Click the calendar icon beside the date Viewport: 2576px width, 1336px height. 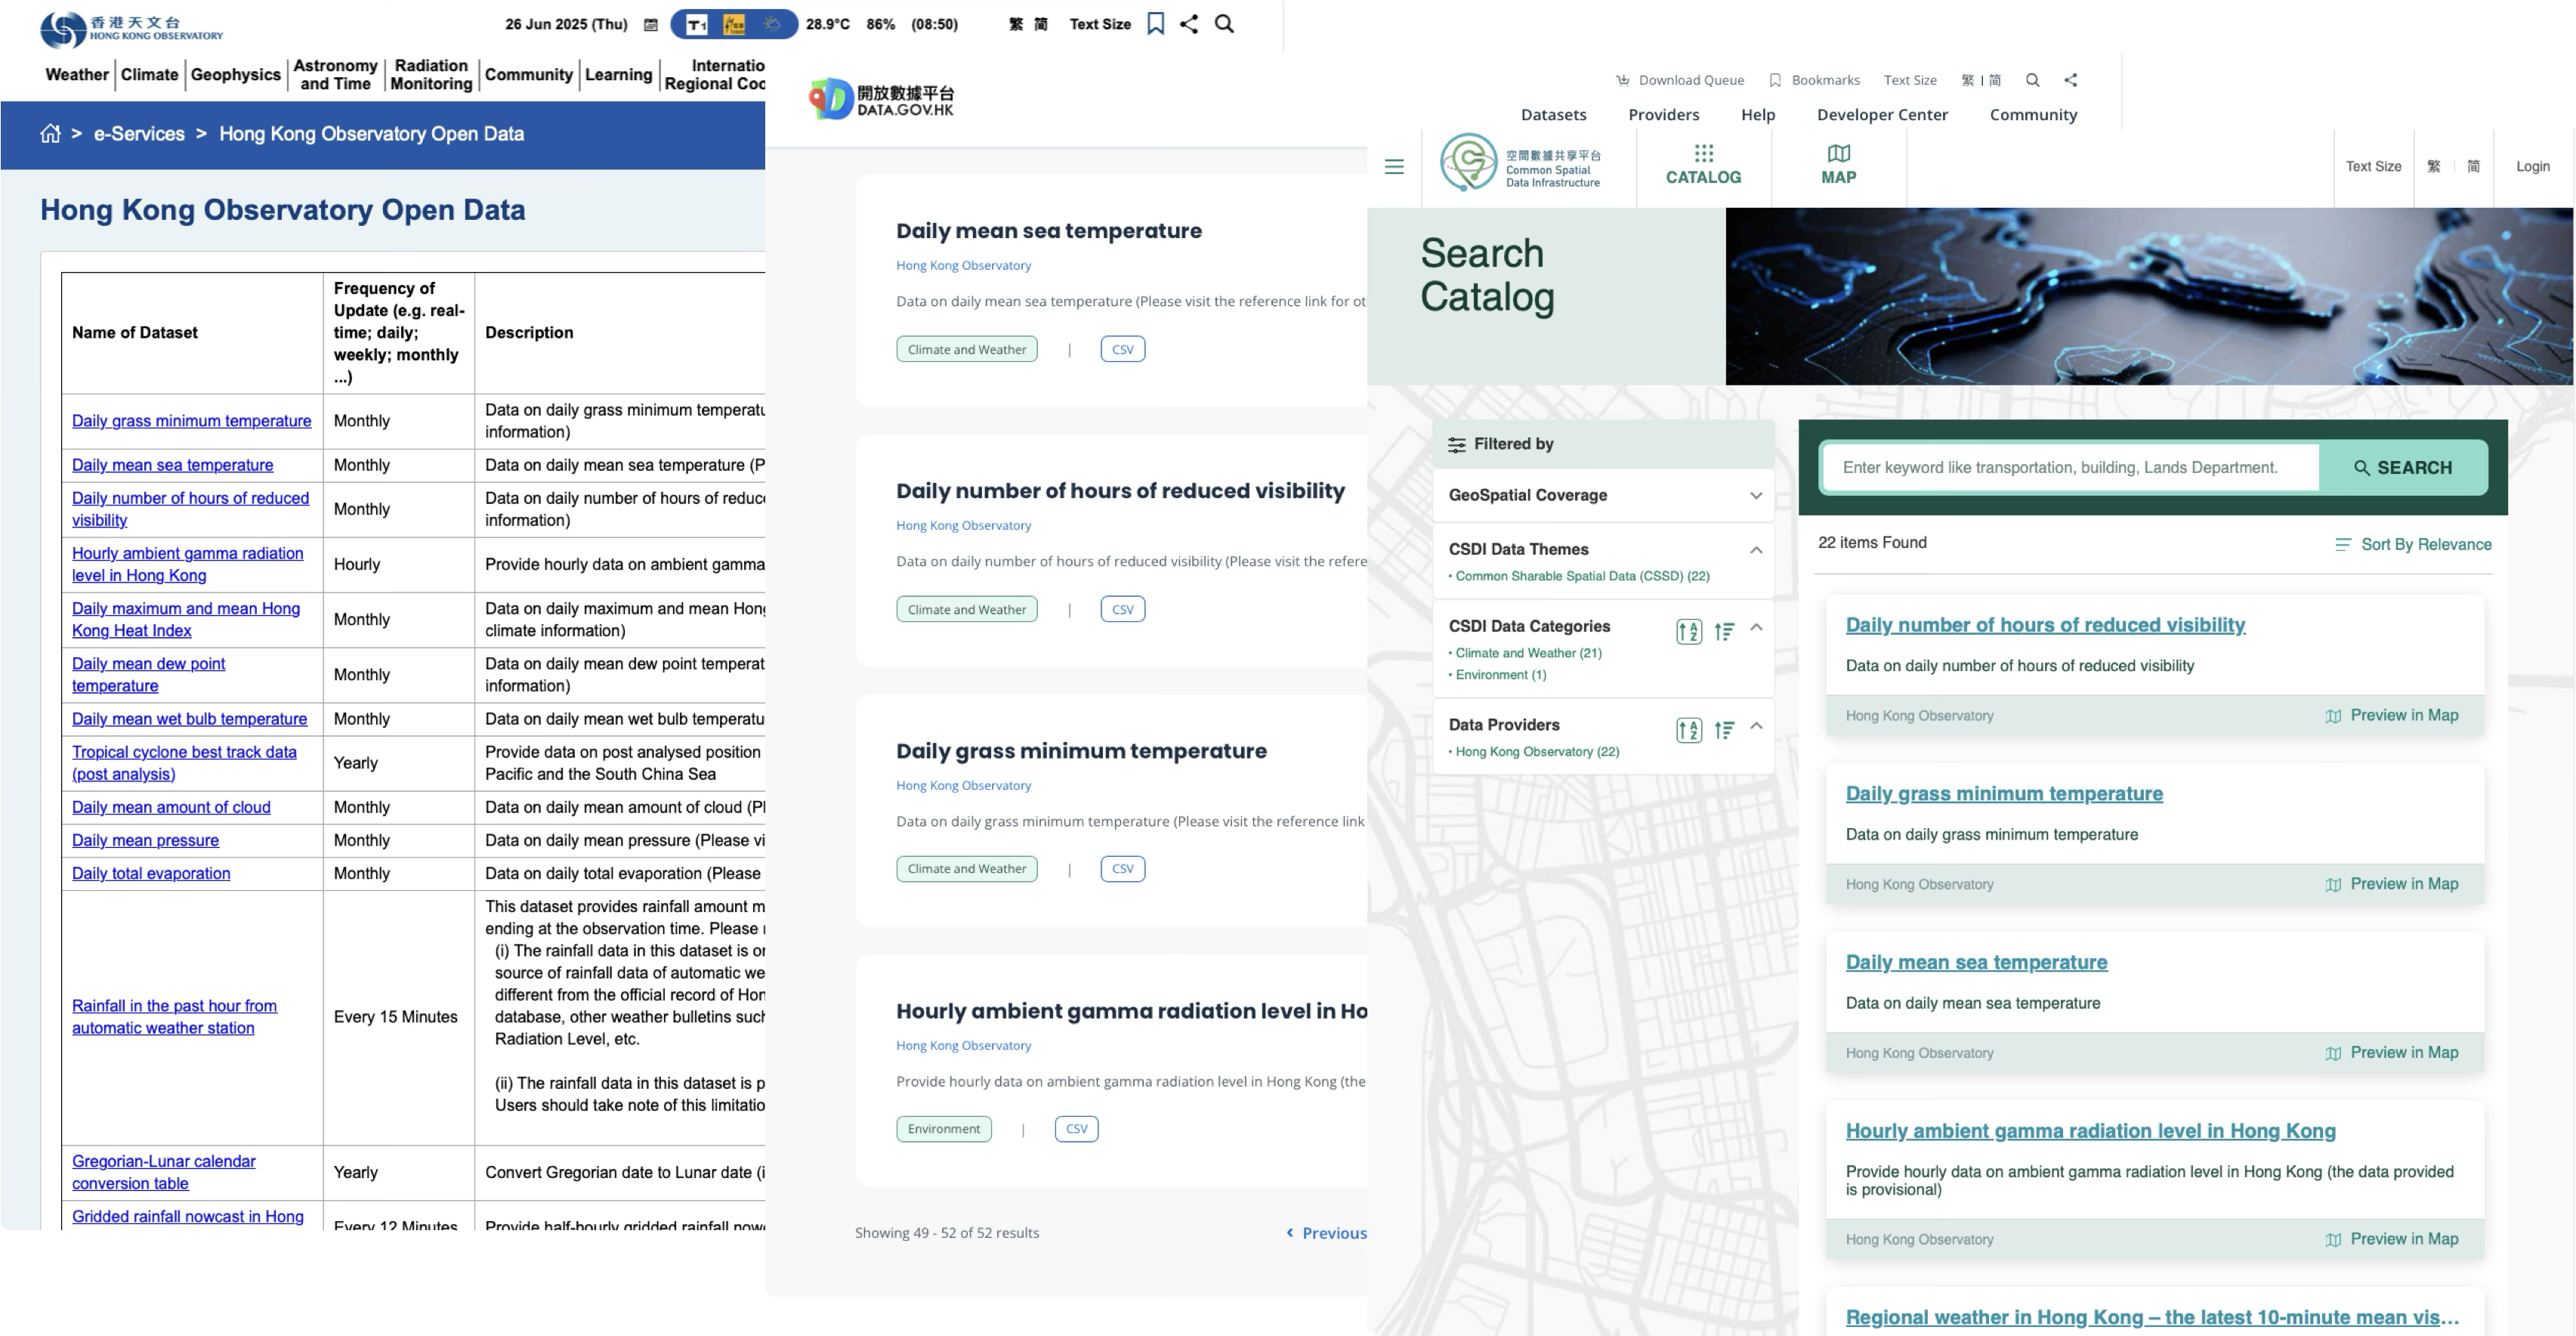tap(651, 25)
